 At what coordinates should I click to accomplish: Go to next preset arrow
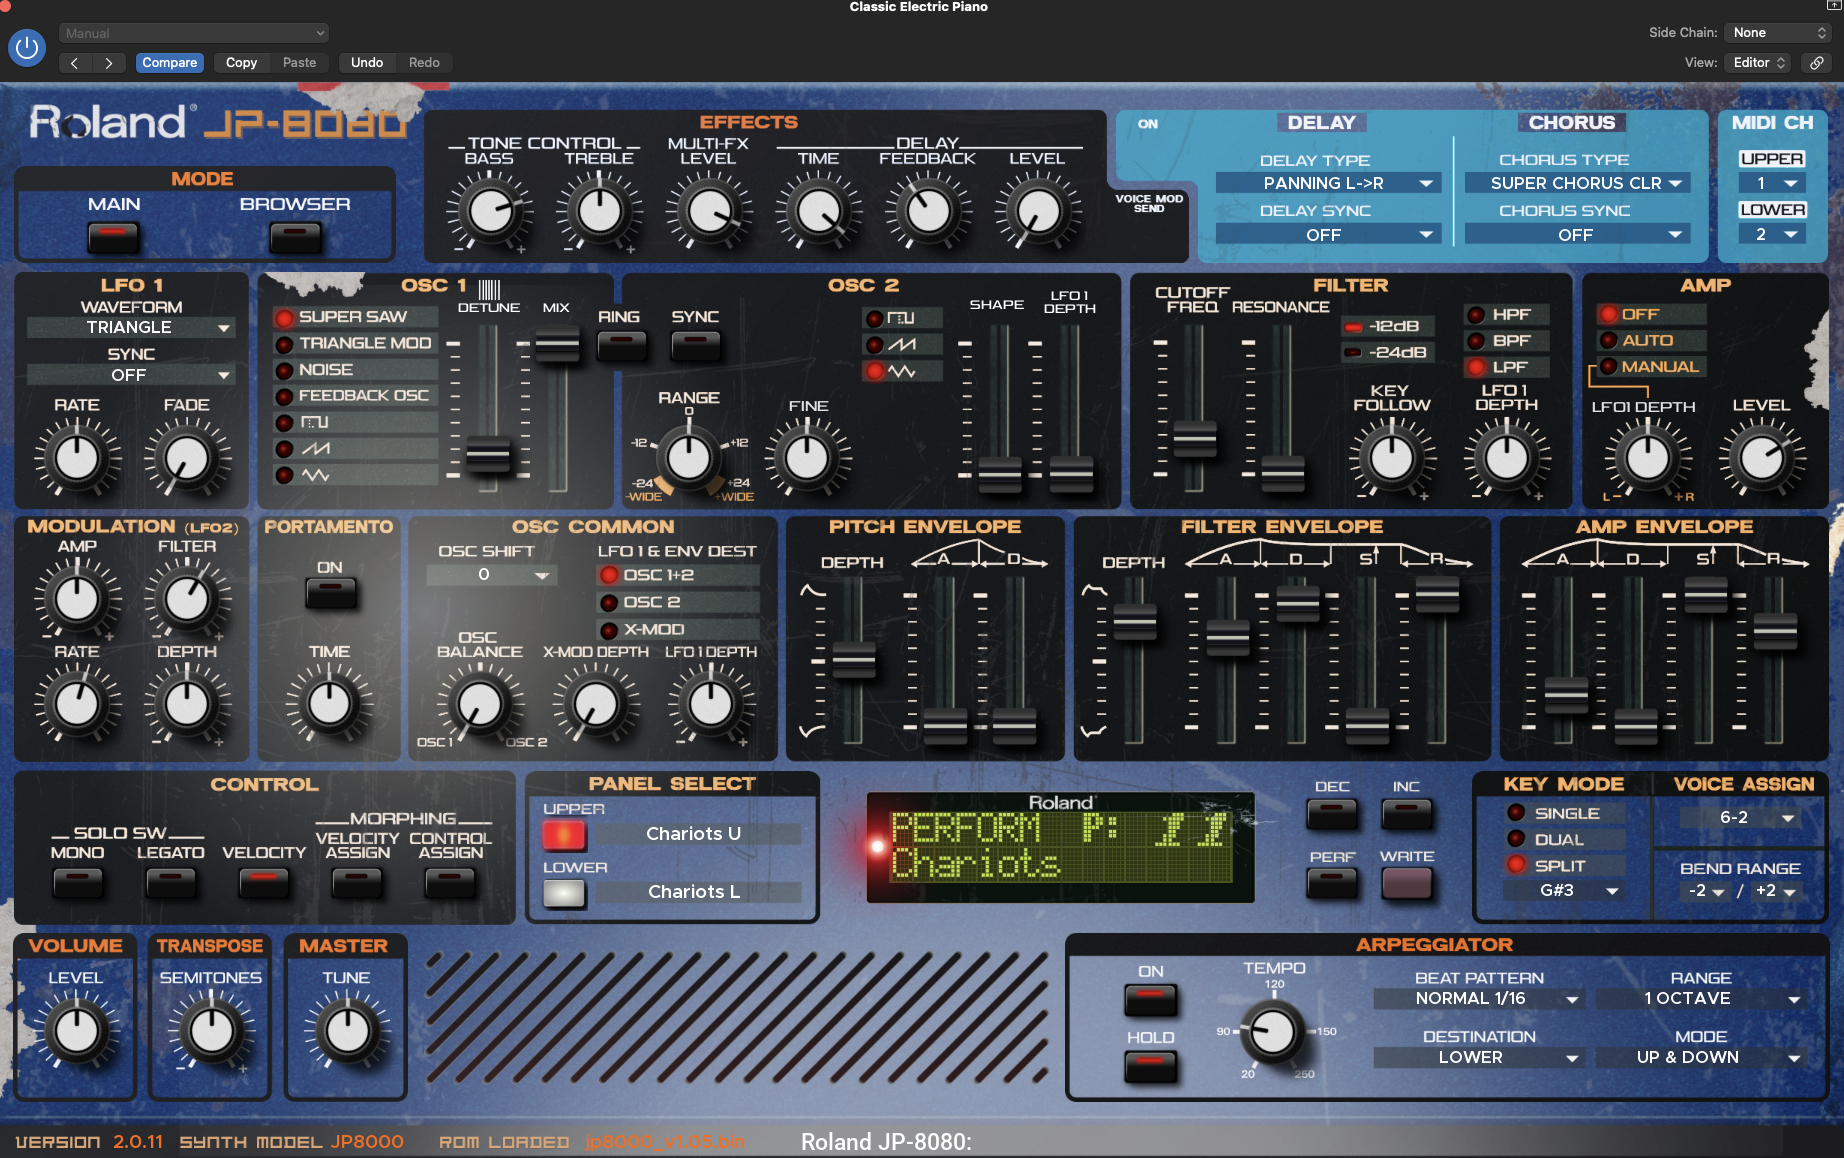tap(108, 62)
